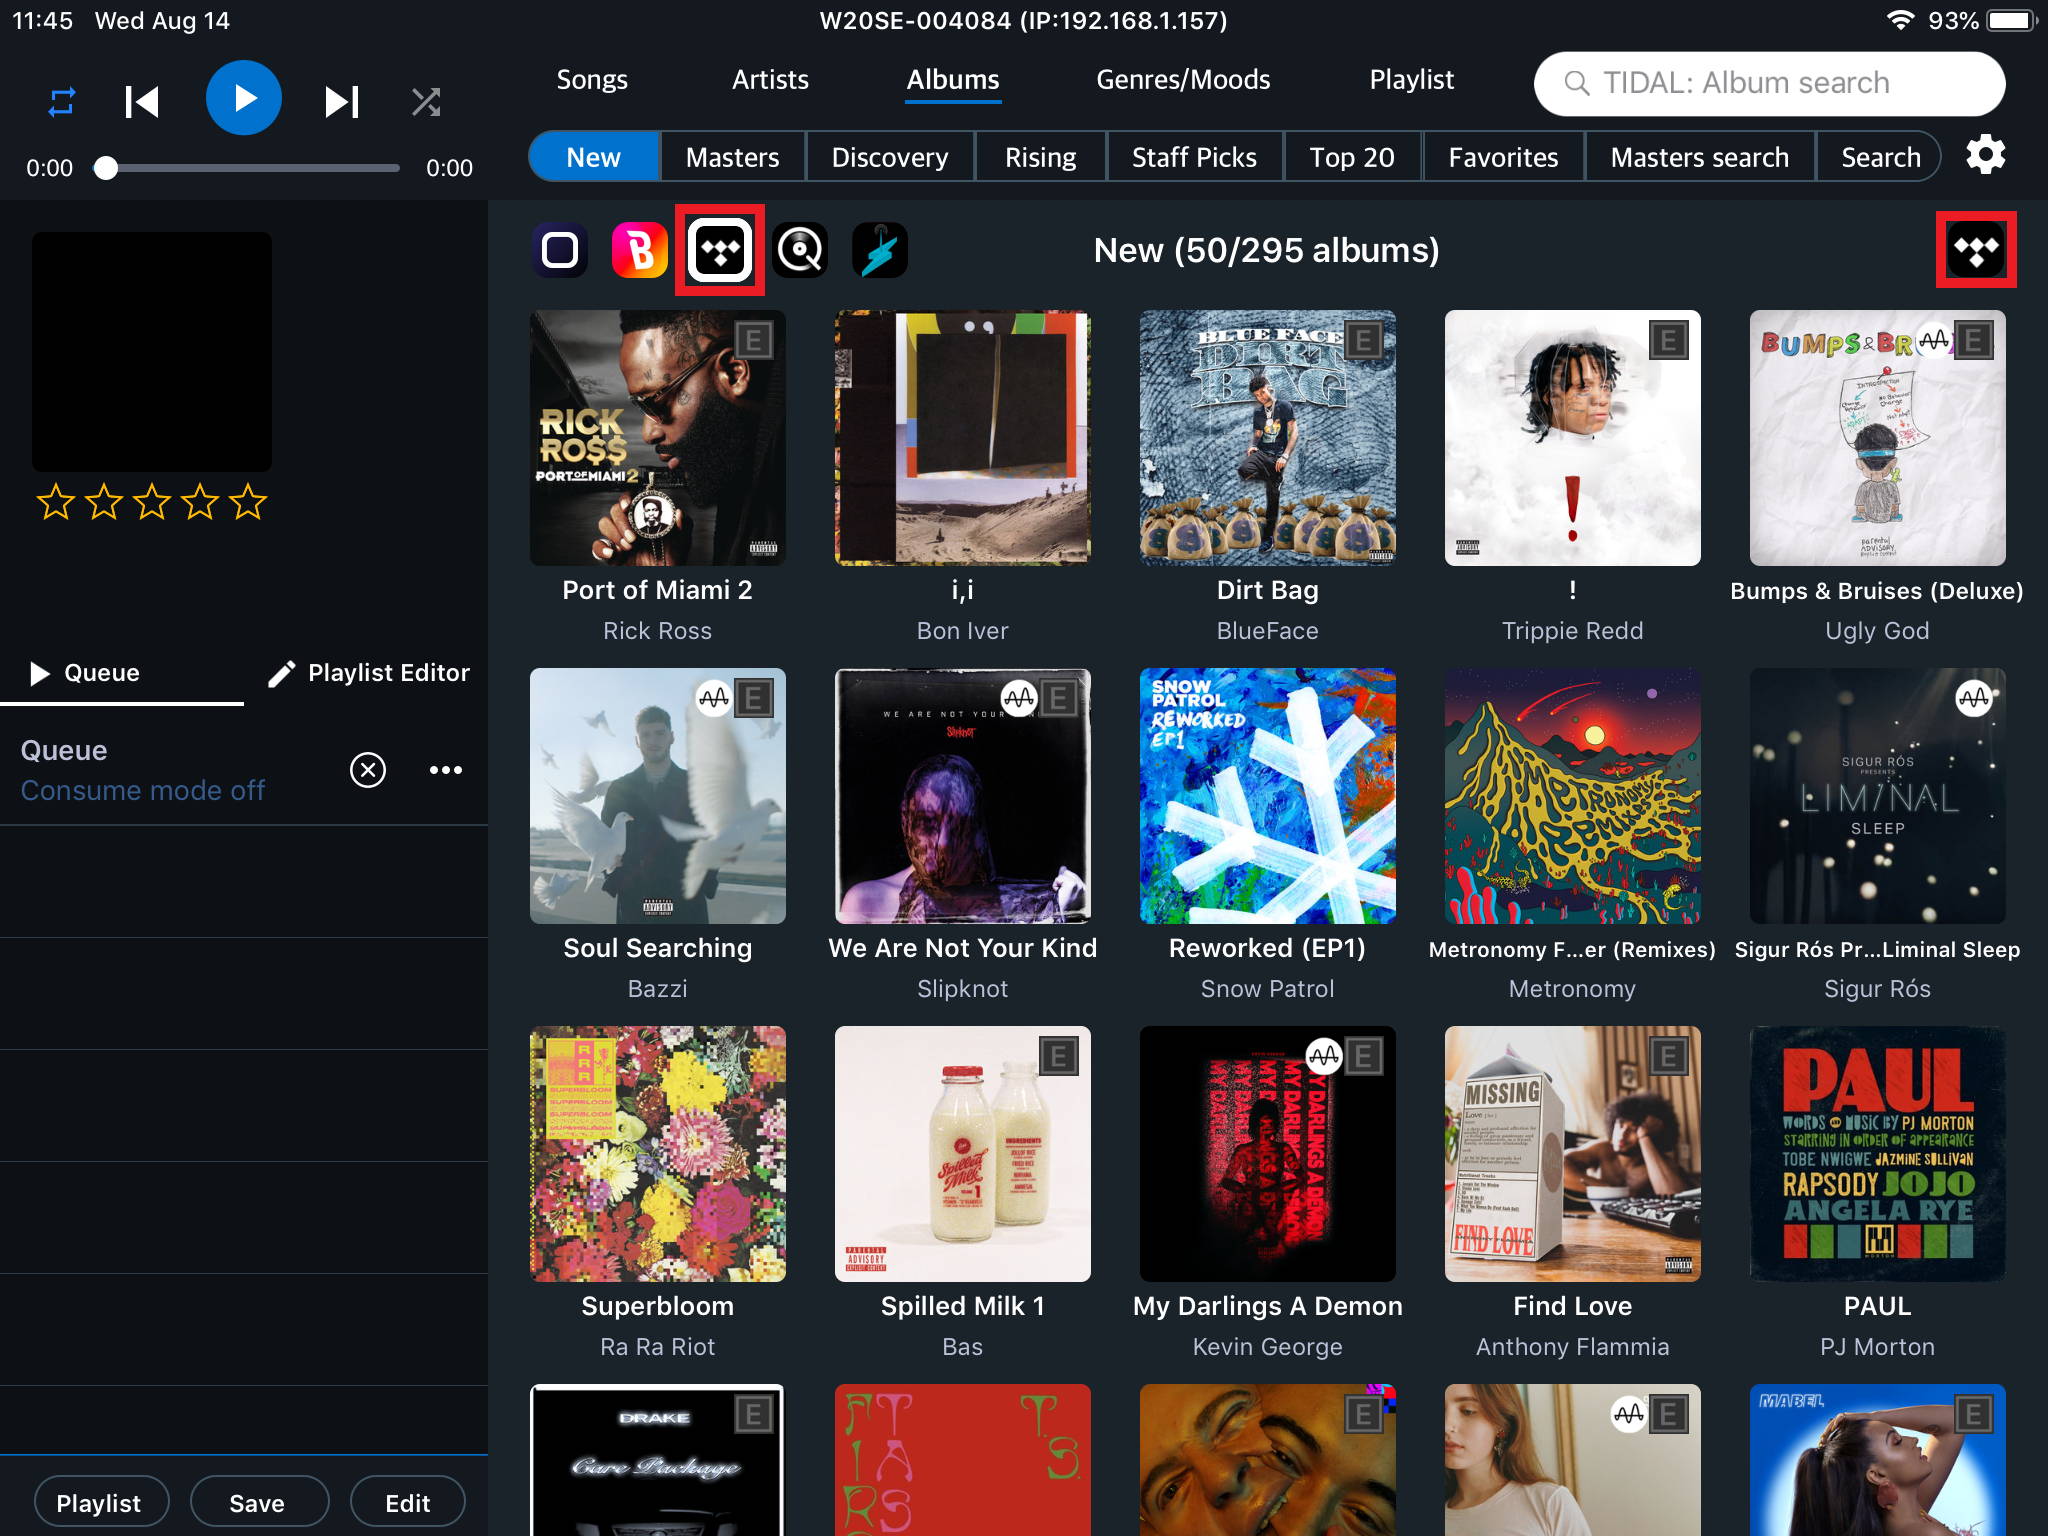Open the Spilled Milk 1 album cover
Image resolution: width=2048 pixels, height=1536 pixels.
(963, 1154)
